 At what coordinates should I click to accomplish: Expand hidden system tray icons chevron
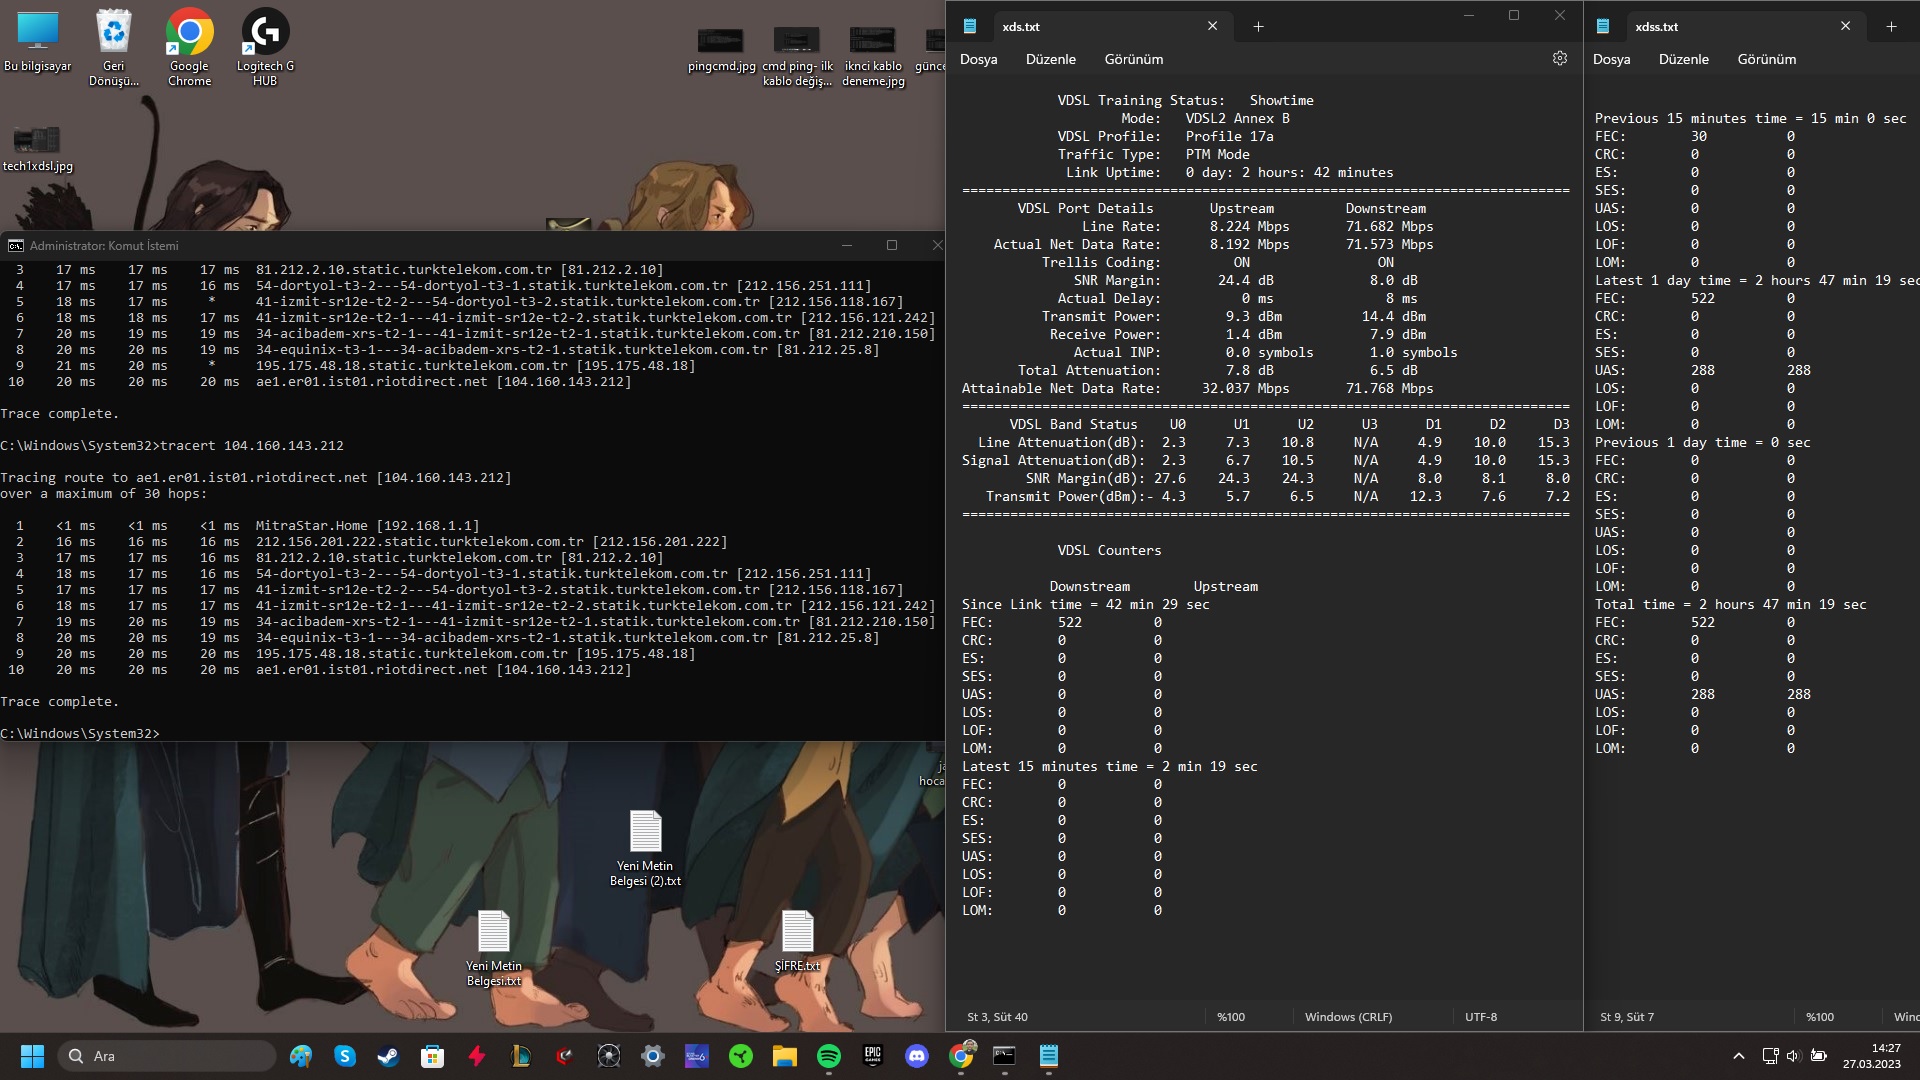pos(1738,1056)
